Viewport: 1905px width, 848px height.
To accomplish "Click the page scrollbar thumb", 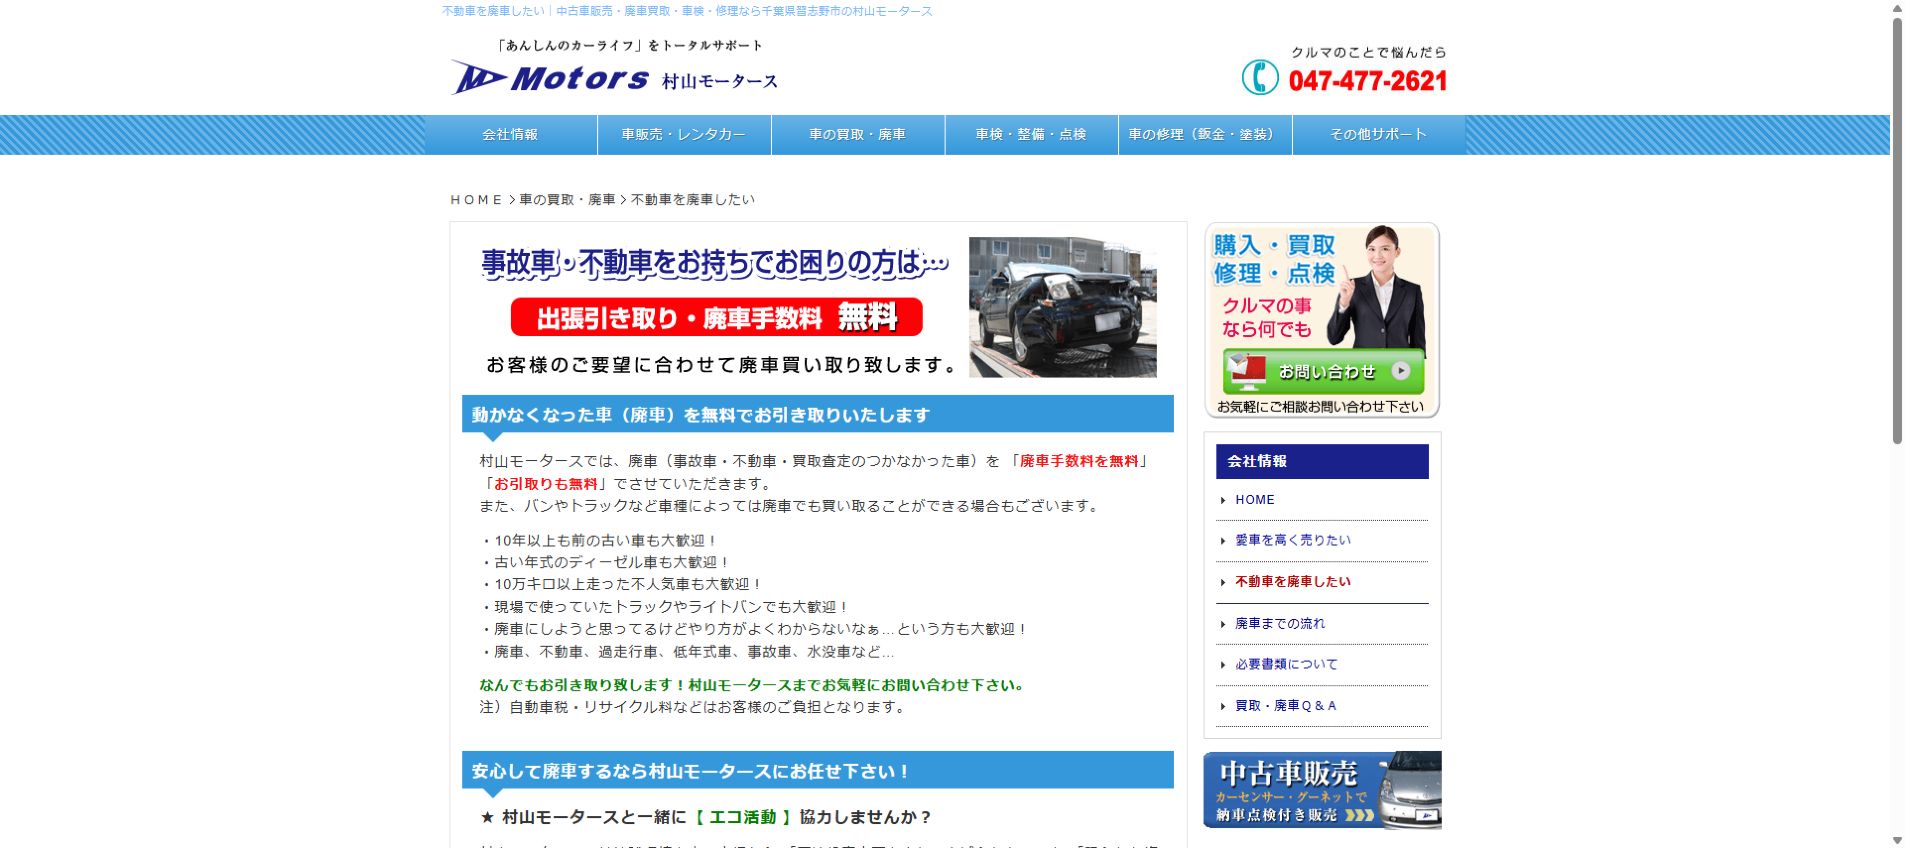I will tap(1897, 230).
